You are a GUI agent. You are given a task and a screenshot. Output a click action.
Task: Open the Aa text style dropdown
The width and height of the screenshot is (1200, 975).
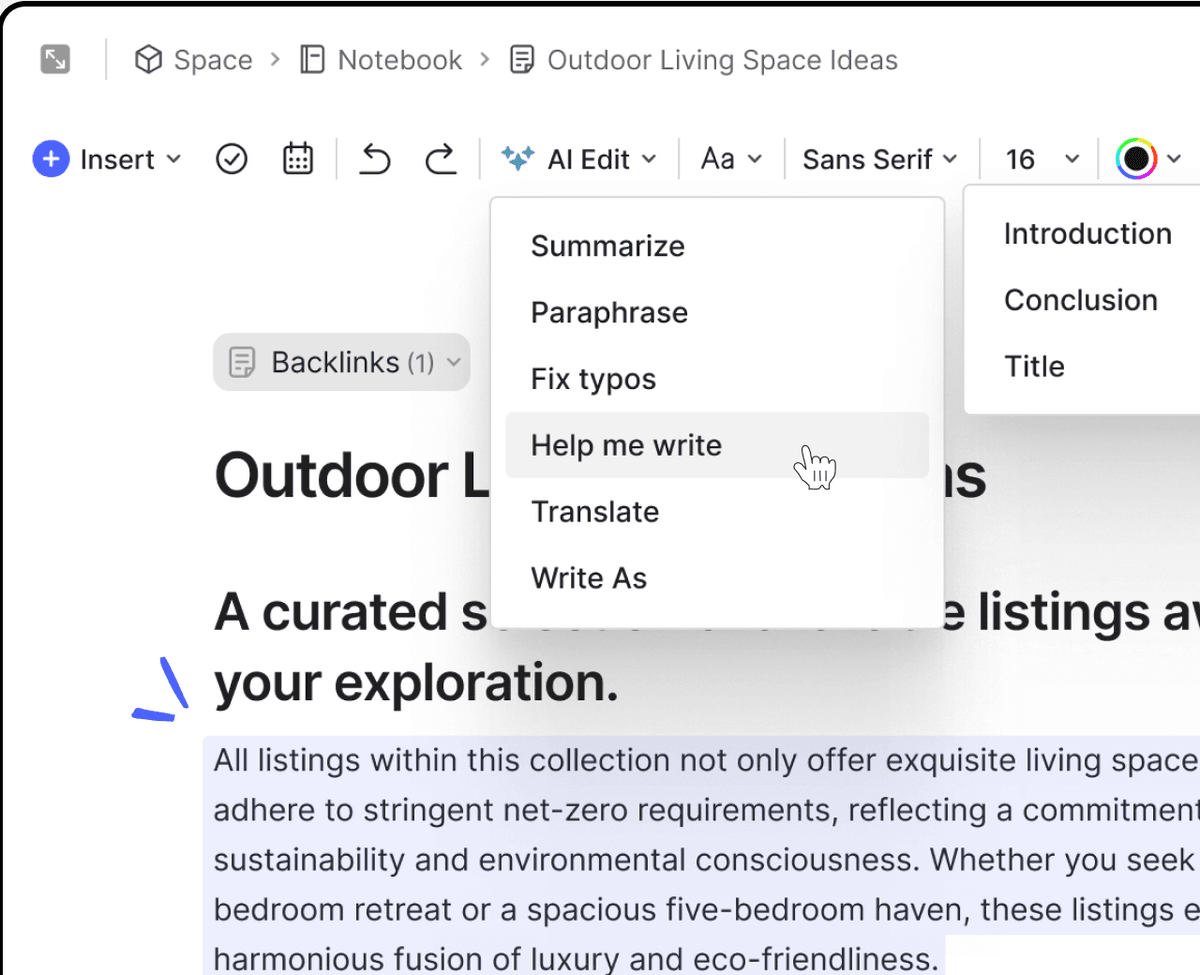731,159
